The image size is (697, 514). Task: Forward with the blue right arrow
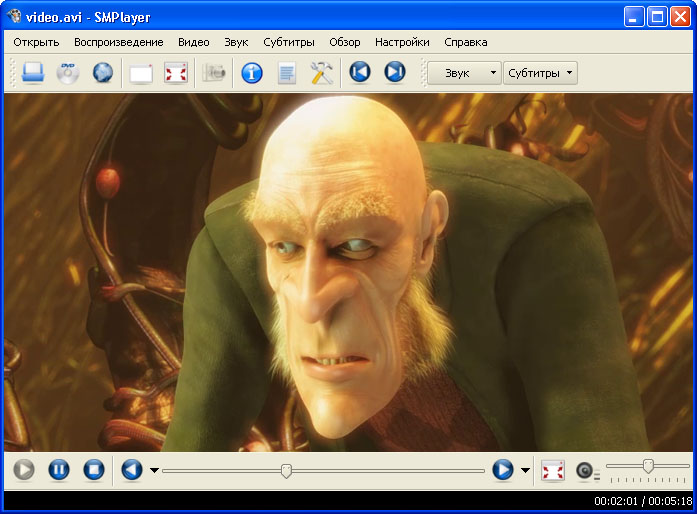(x=503, y=470)
